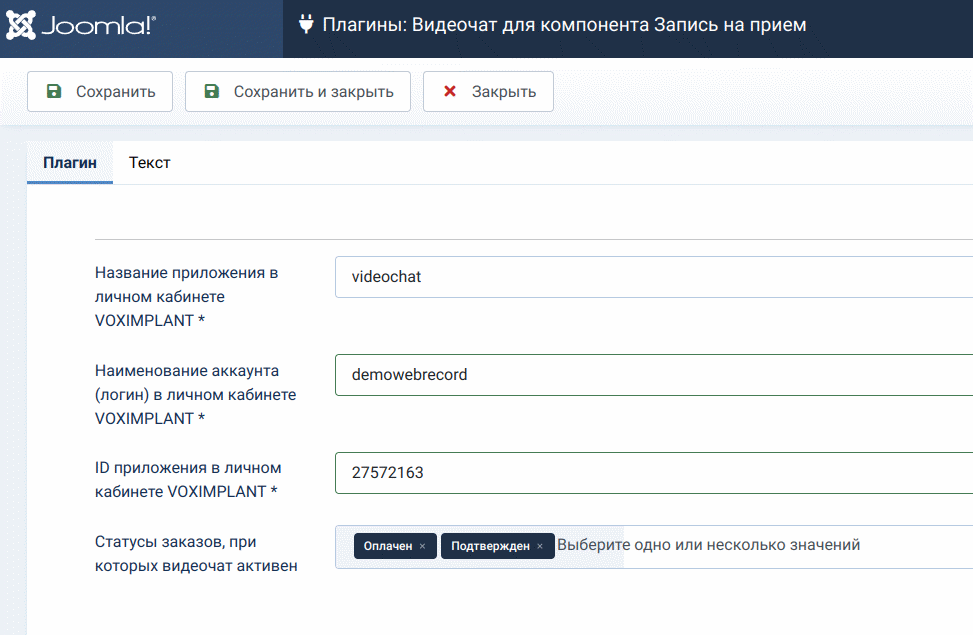Select the Оплачен tag text

point(388,546)
